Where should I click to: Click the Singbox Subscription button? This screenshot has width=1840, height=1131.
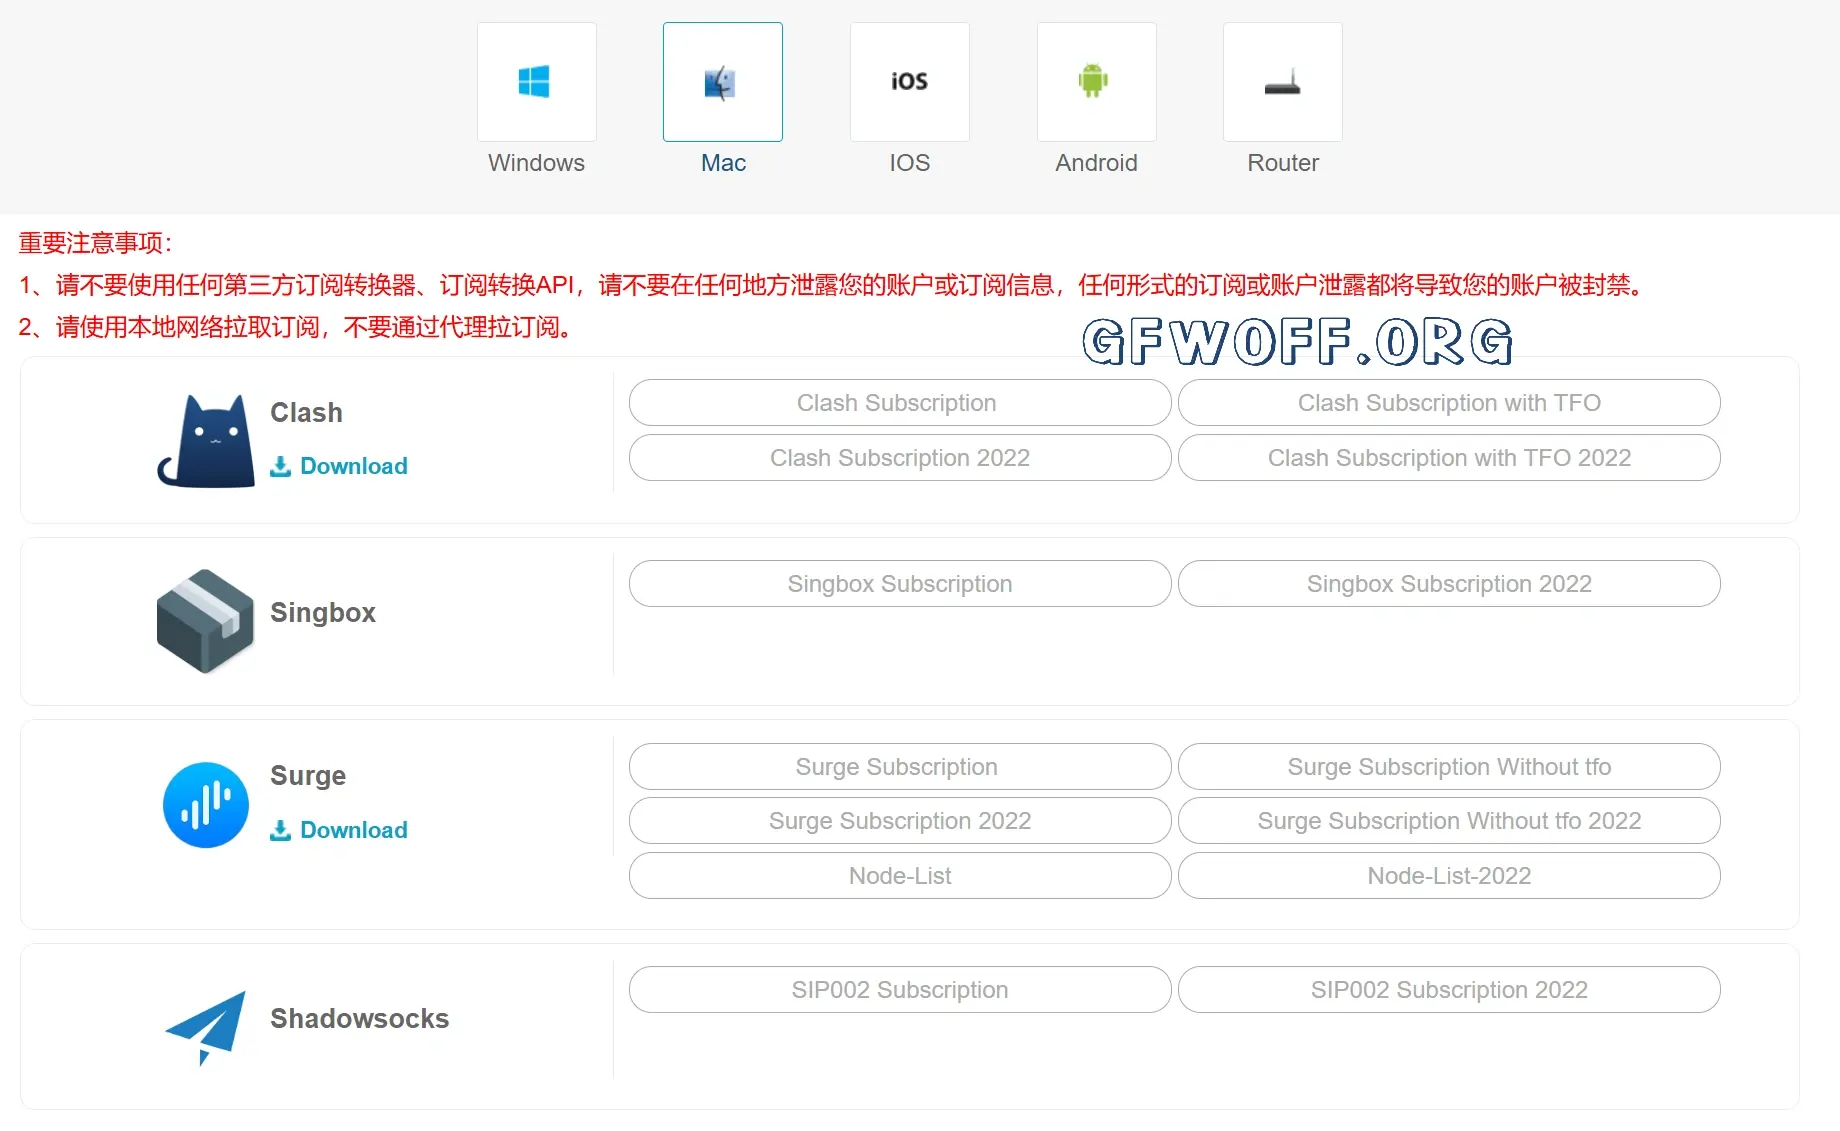point(900,584)
